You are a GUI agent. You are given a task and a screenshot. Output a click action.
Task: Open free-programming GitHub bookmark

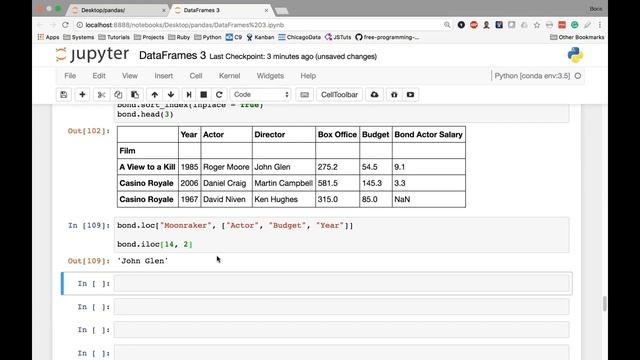[387, 37]
